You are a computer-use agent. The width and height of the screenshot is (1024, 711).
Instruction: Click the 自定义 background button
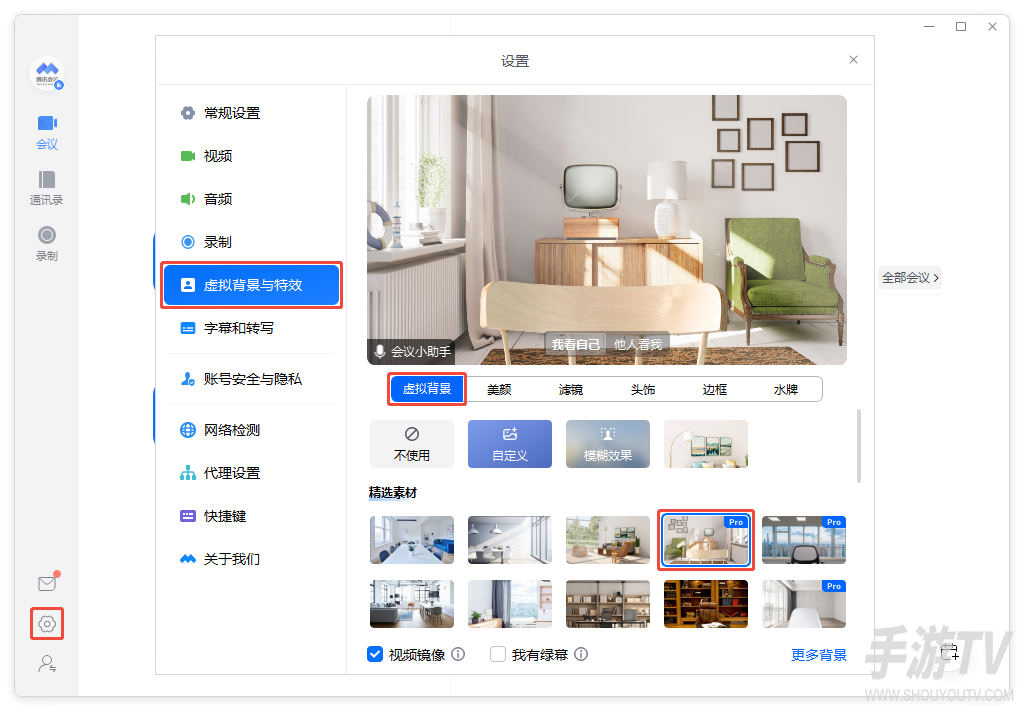coord(510,444)
